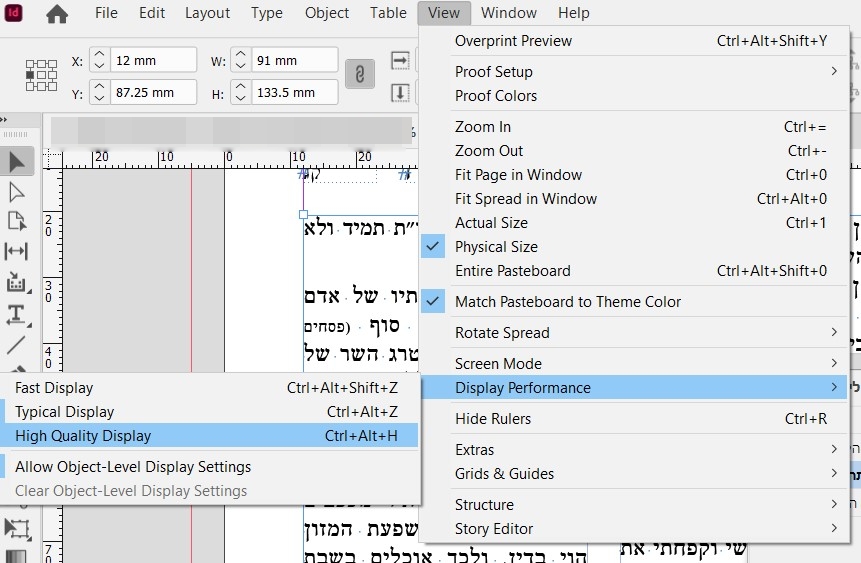Adjust the H height stepper

pyautogui.click(x=241, y=92)
